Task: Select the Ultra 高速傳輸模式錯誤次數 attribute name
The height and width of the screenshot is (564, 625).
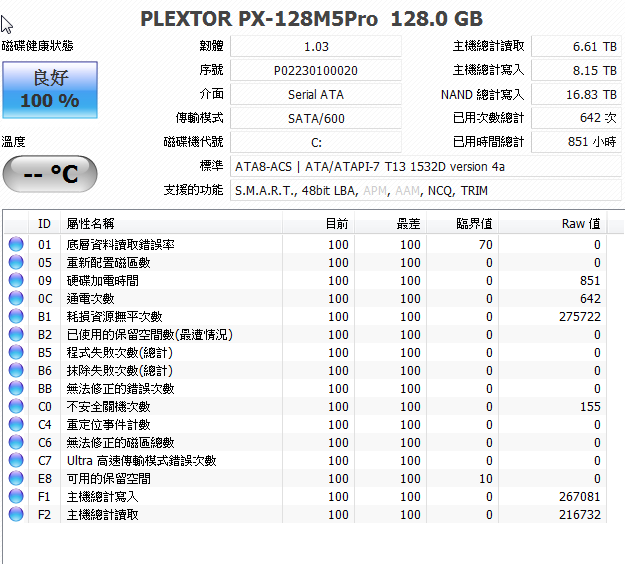Action: (142, 460)
